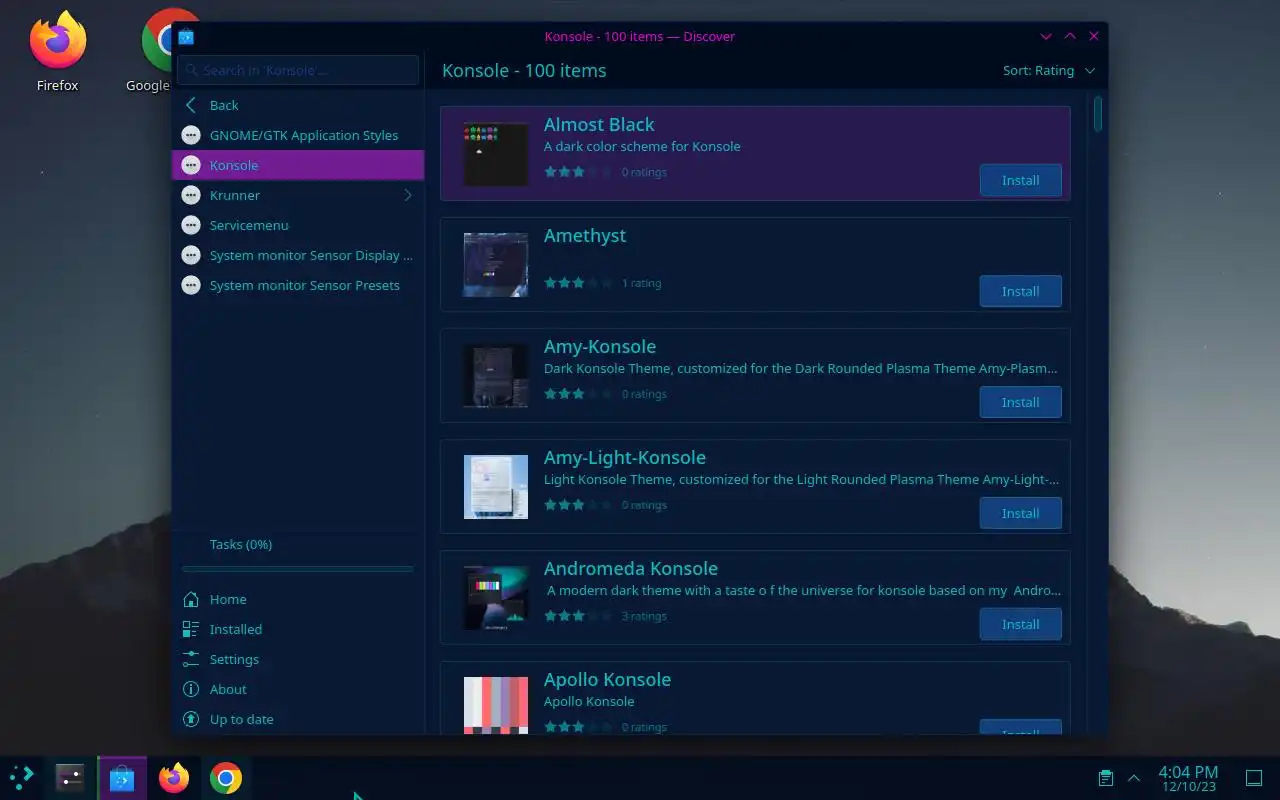Click the Tasks (0%) label
Screen dimensions: 1280x800
(241, 545)
